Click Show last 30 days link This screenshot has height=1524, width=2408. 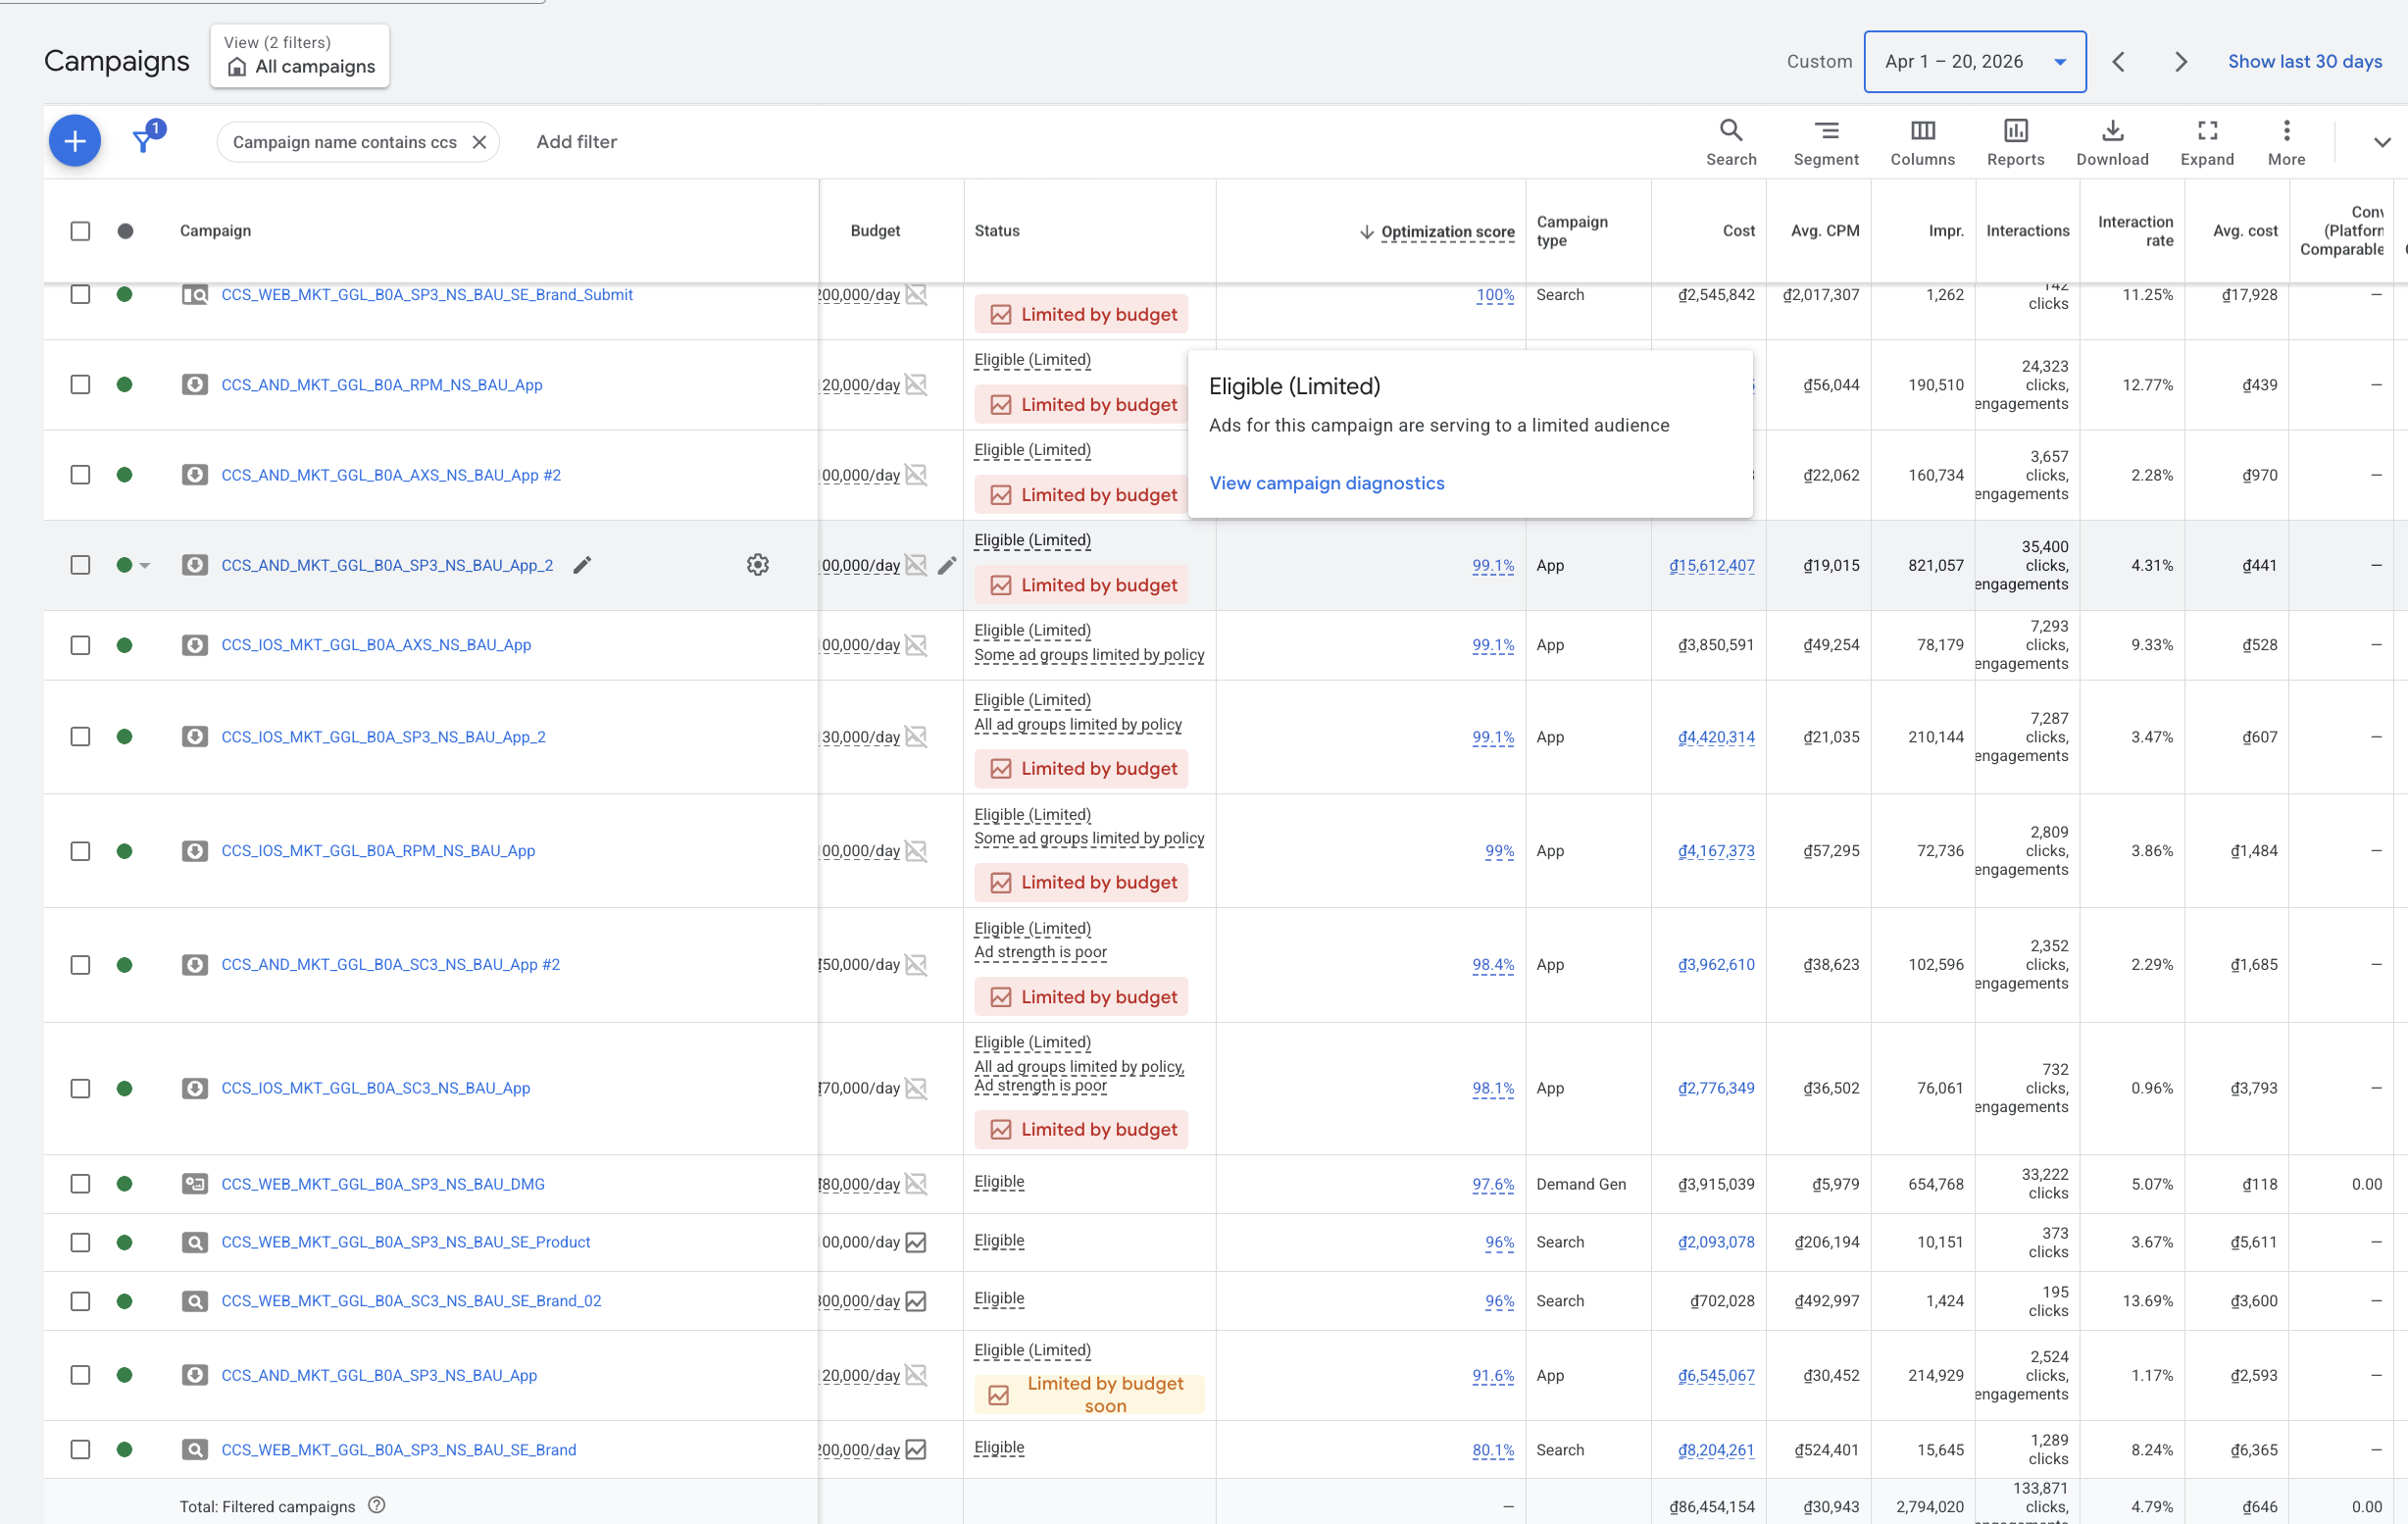pyautogui.click(x=2304, y=62)
